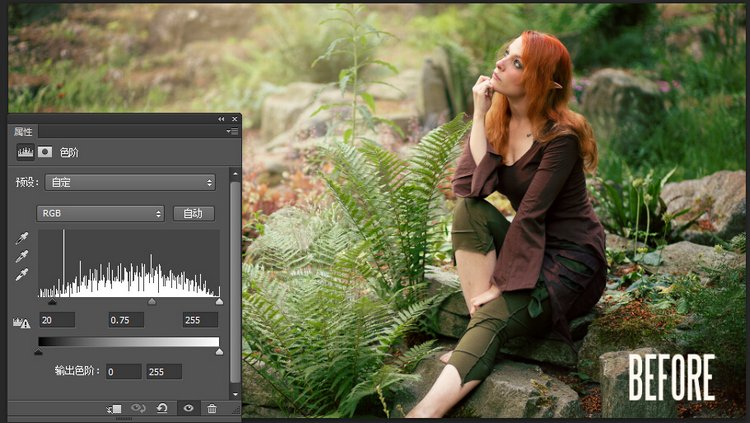
Task: Click the highlight input field showing 255
Action: [x=200, y=320]
